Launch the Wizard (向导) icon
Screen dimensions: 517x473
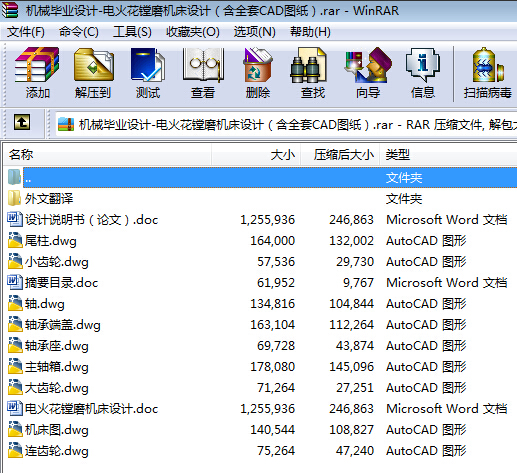368,65
